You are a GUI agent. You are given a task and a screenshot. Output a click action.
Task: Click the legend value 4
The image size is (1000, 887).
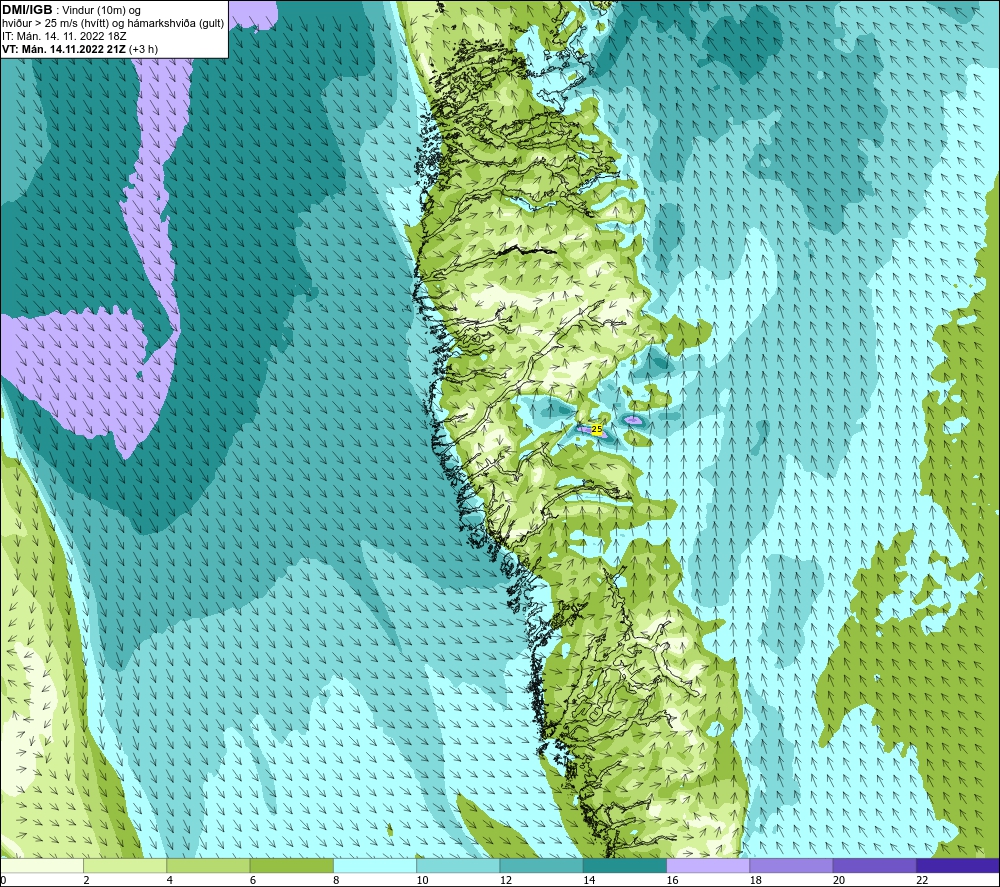[170, 880]
